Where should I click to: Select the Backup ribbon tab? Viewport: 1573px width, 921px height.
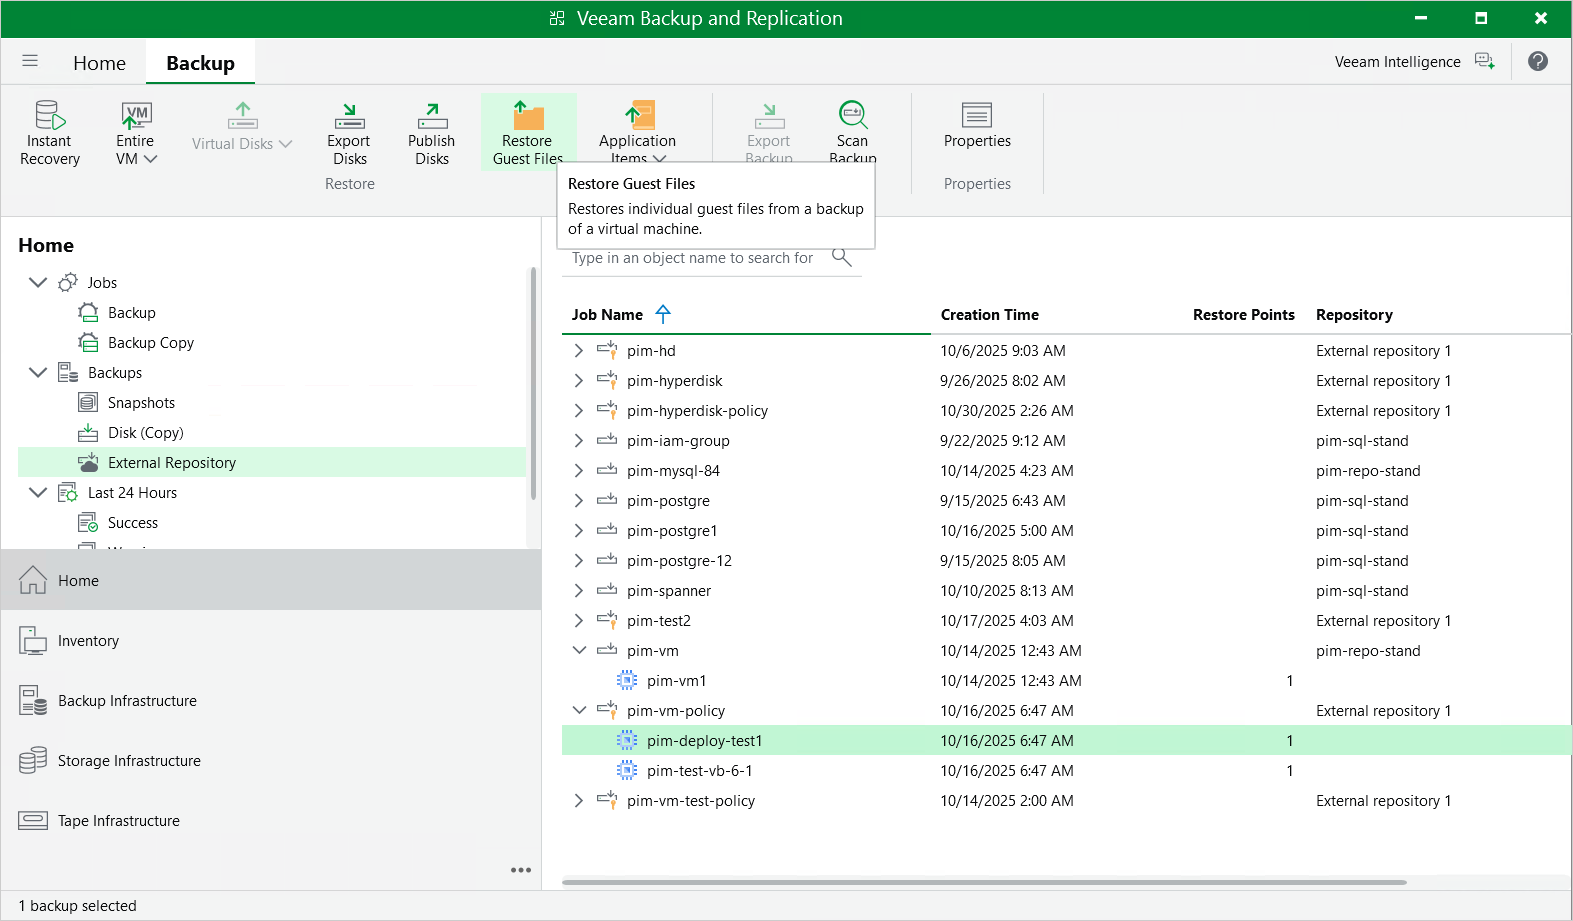point(200,63)
